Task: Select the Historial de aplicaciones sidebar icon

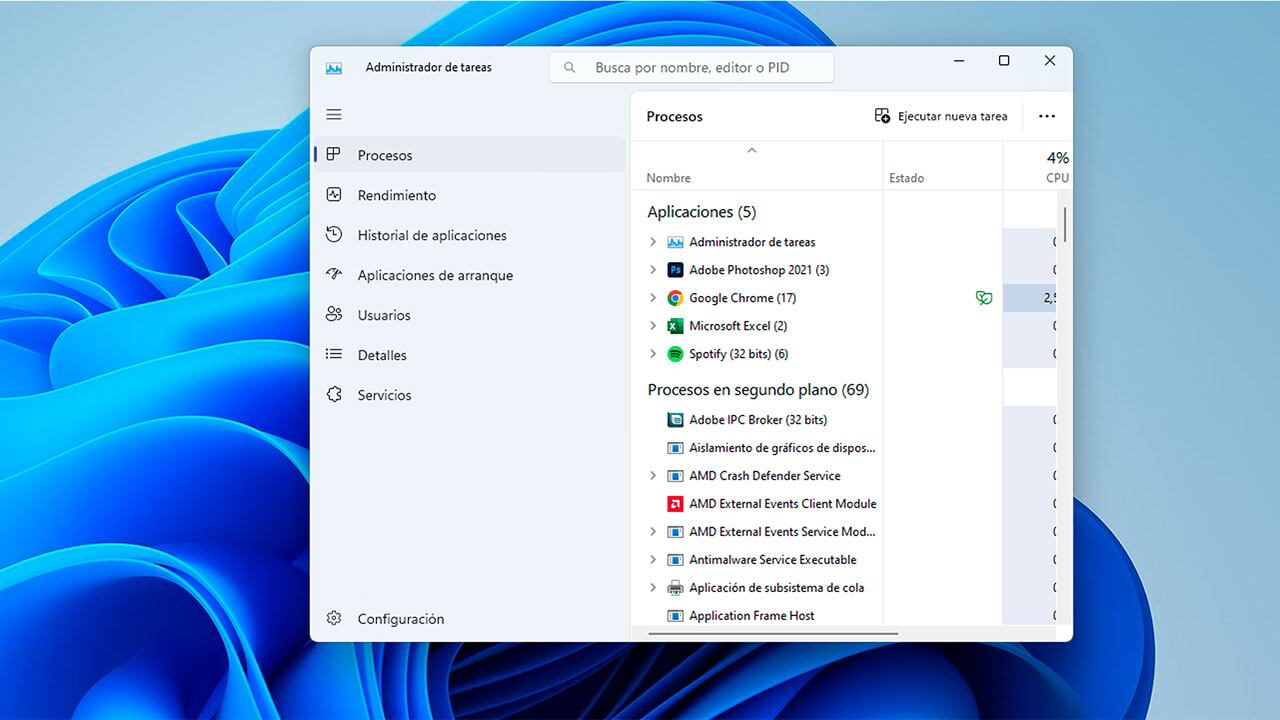Action: point(335,234)
